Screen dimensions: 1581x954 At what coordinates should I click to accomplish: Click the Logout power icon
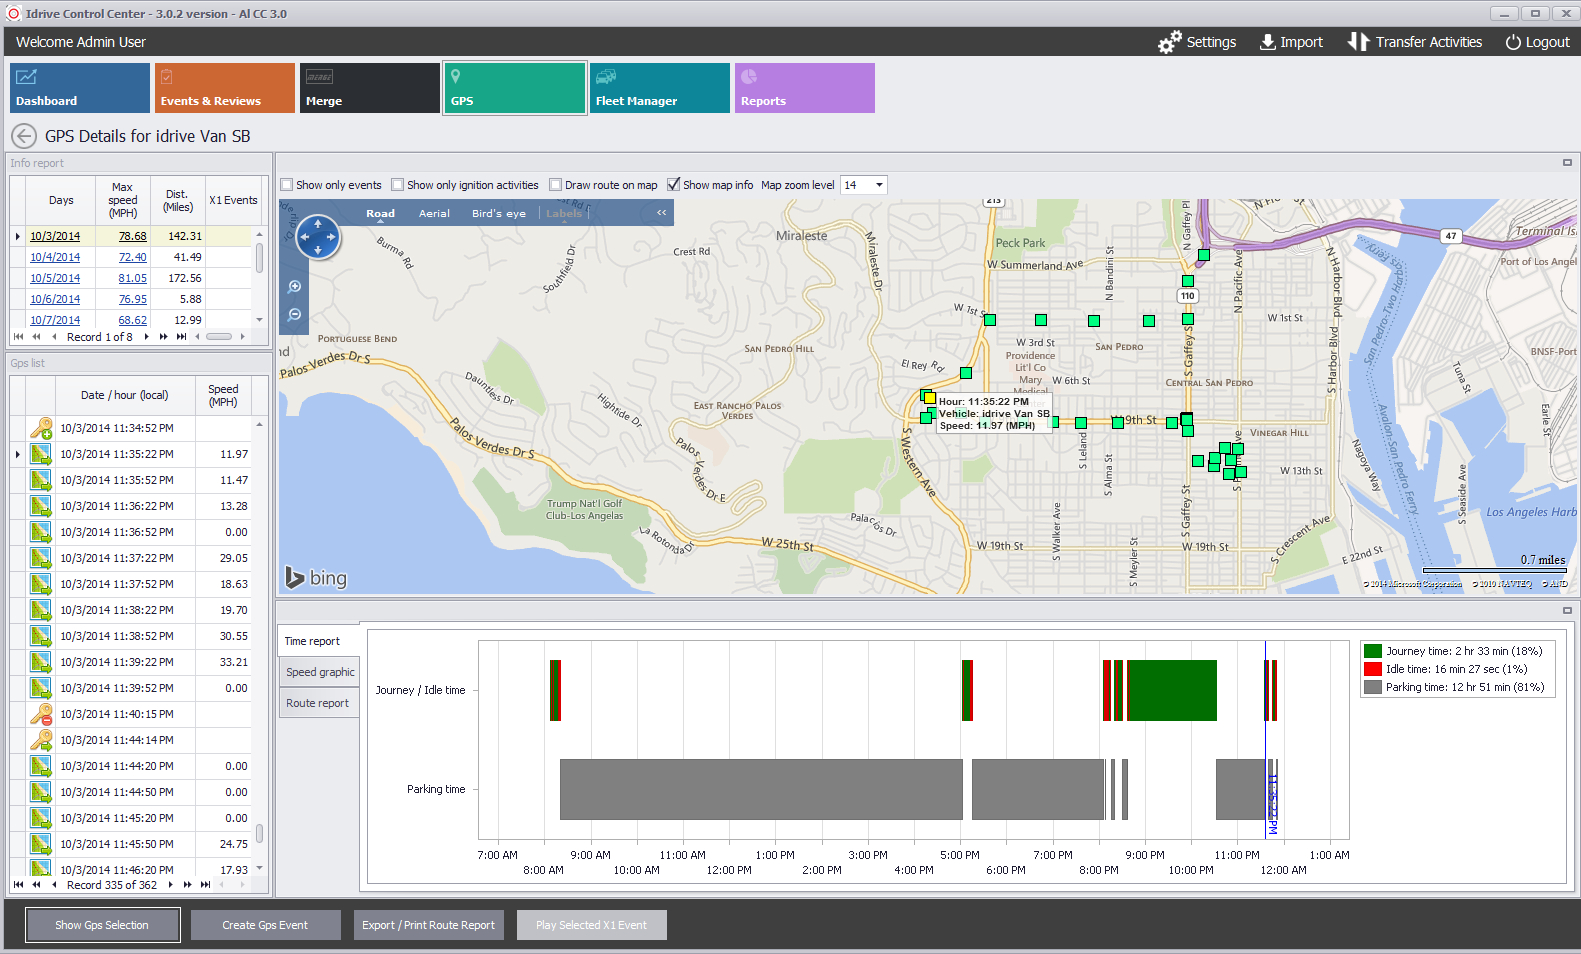1513,42
